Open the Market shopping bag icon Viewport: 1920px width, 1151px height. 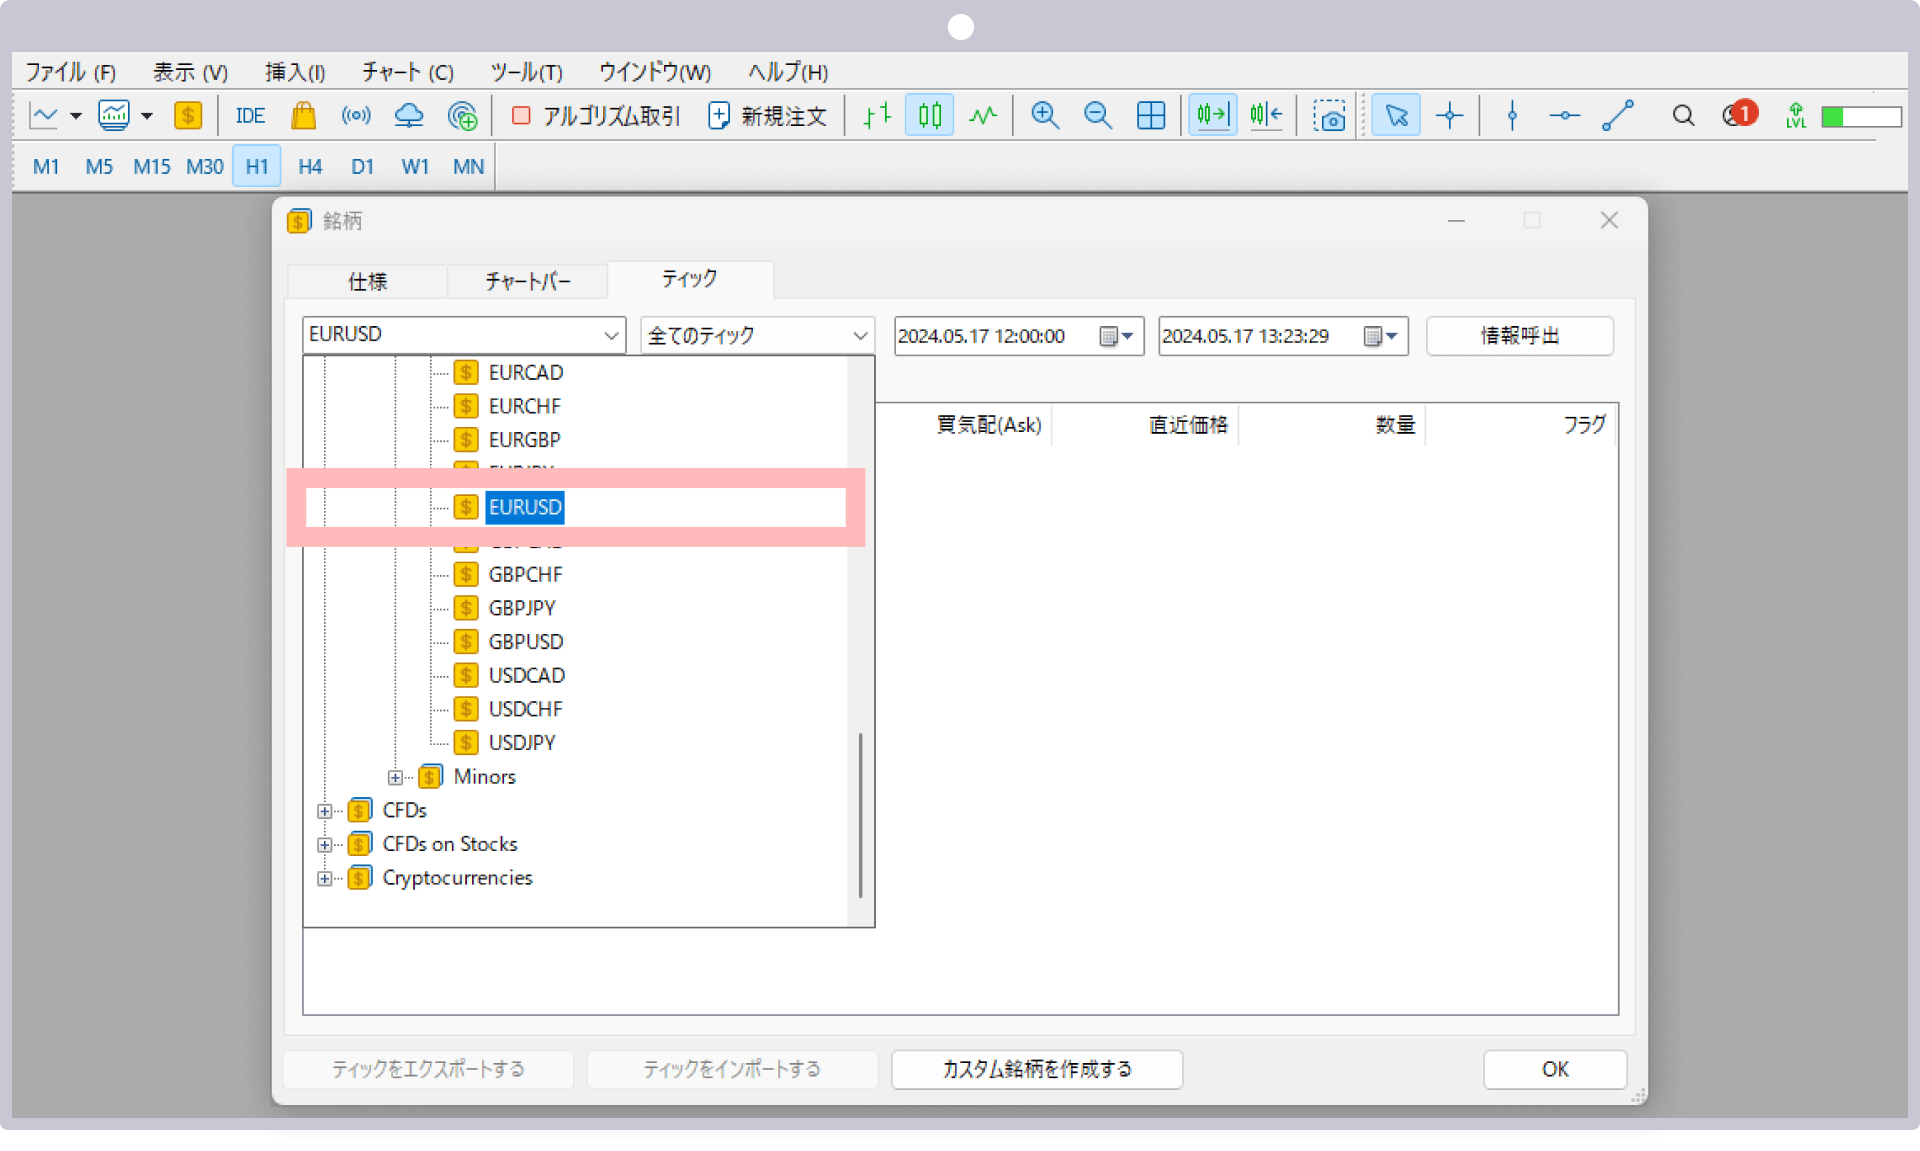pyautogui.click(x=303, y=116)
